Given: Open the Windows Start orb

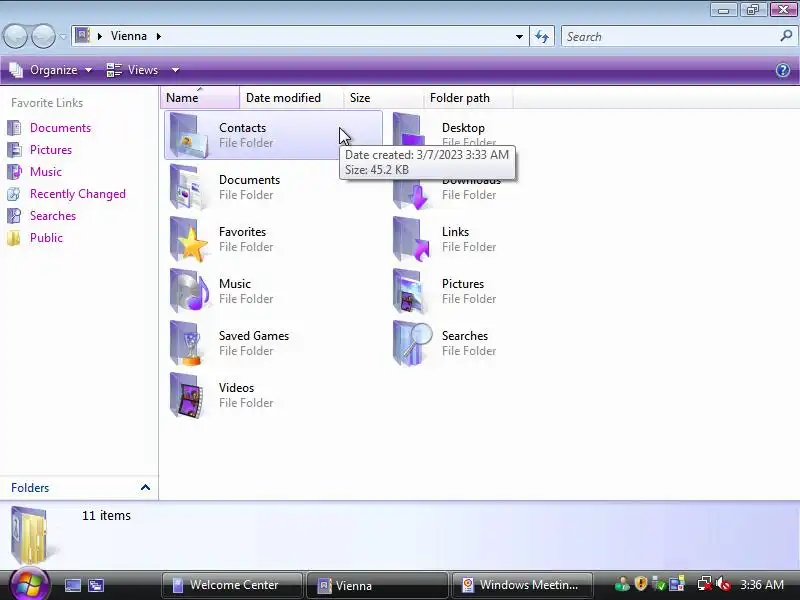Looking at the screenshot, I should (x=30, y=584).
